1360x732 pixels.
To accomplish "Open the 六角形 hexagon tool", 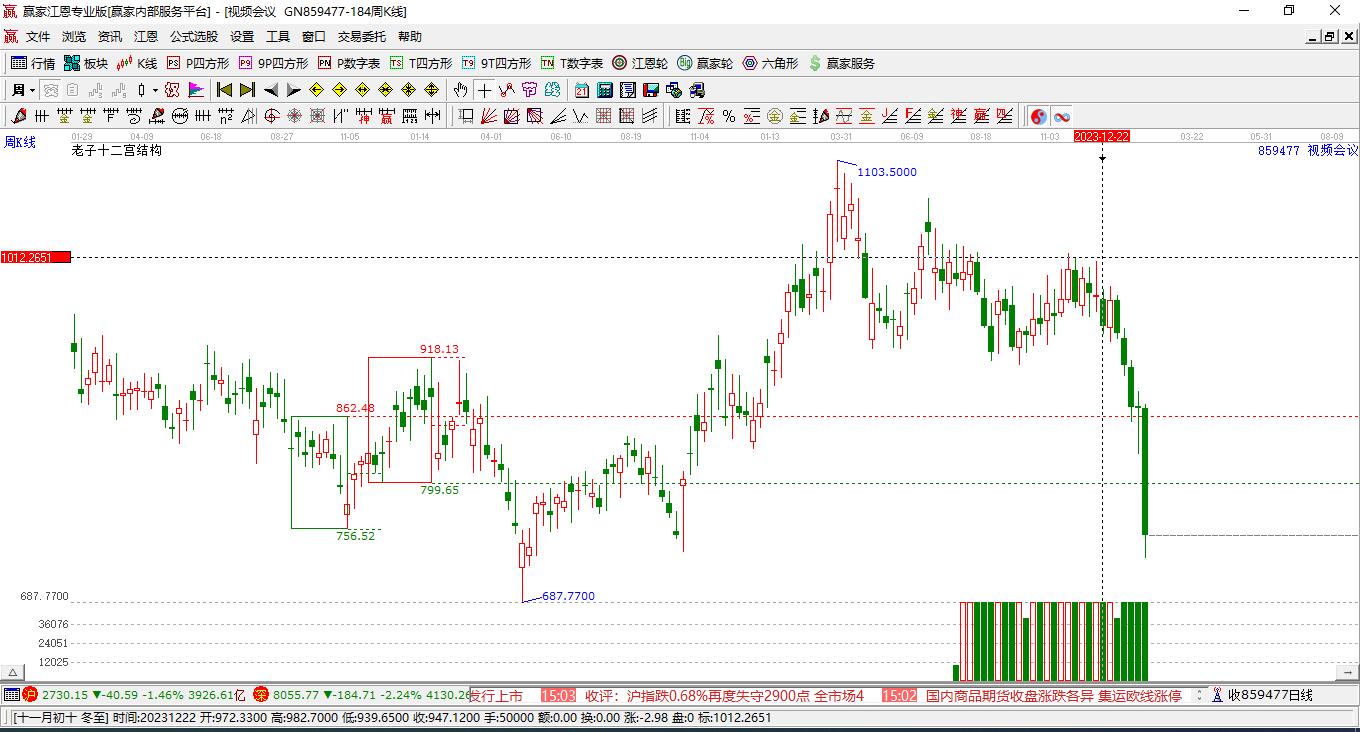I will pos(770,63).
